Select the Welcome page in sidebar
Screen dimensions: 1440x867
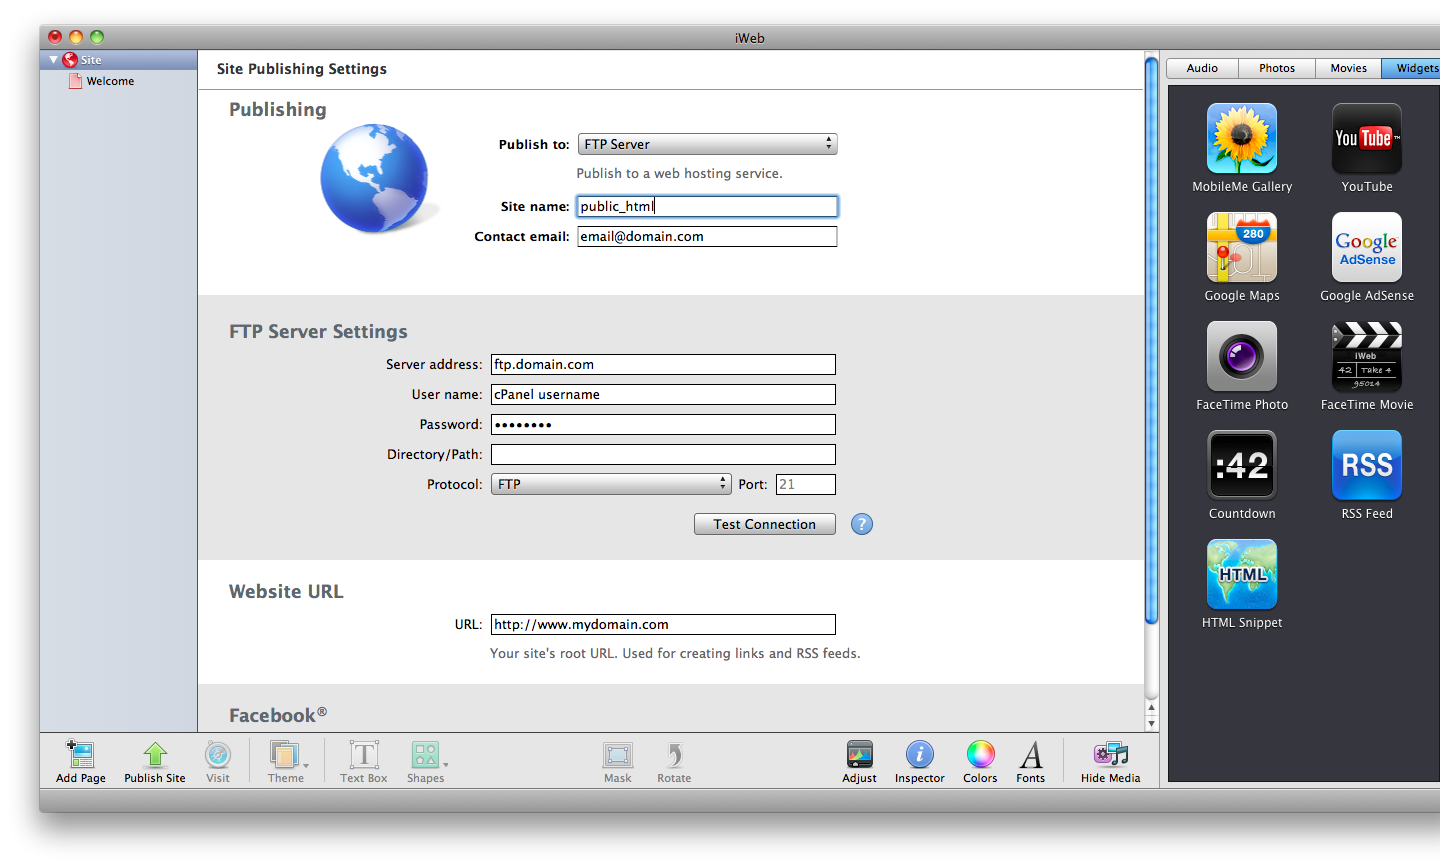coord(110,81)
